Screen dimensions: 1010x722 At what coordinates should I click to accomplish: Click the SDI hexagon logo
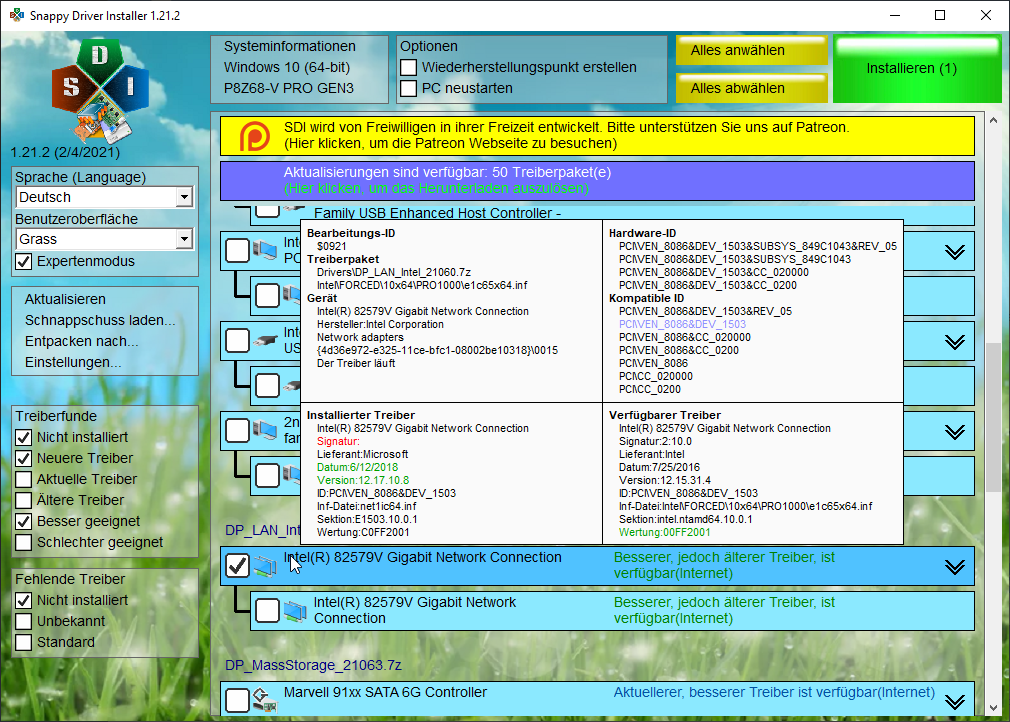[100, 91]
